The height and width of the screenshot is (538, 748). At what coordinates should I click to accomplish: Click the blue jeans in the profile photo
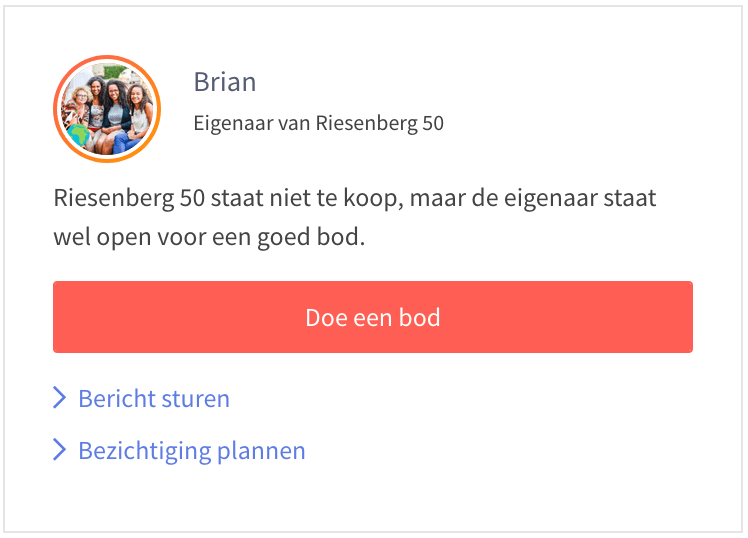click(x=124, y=145)
